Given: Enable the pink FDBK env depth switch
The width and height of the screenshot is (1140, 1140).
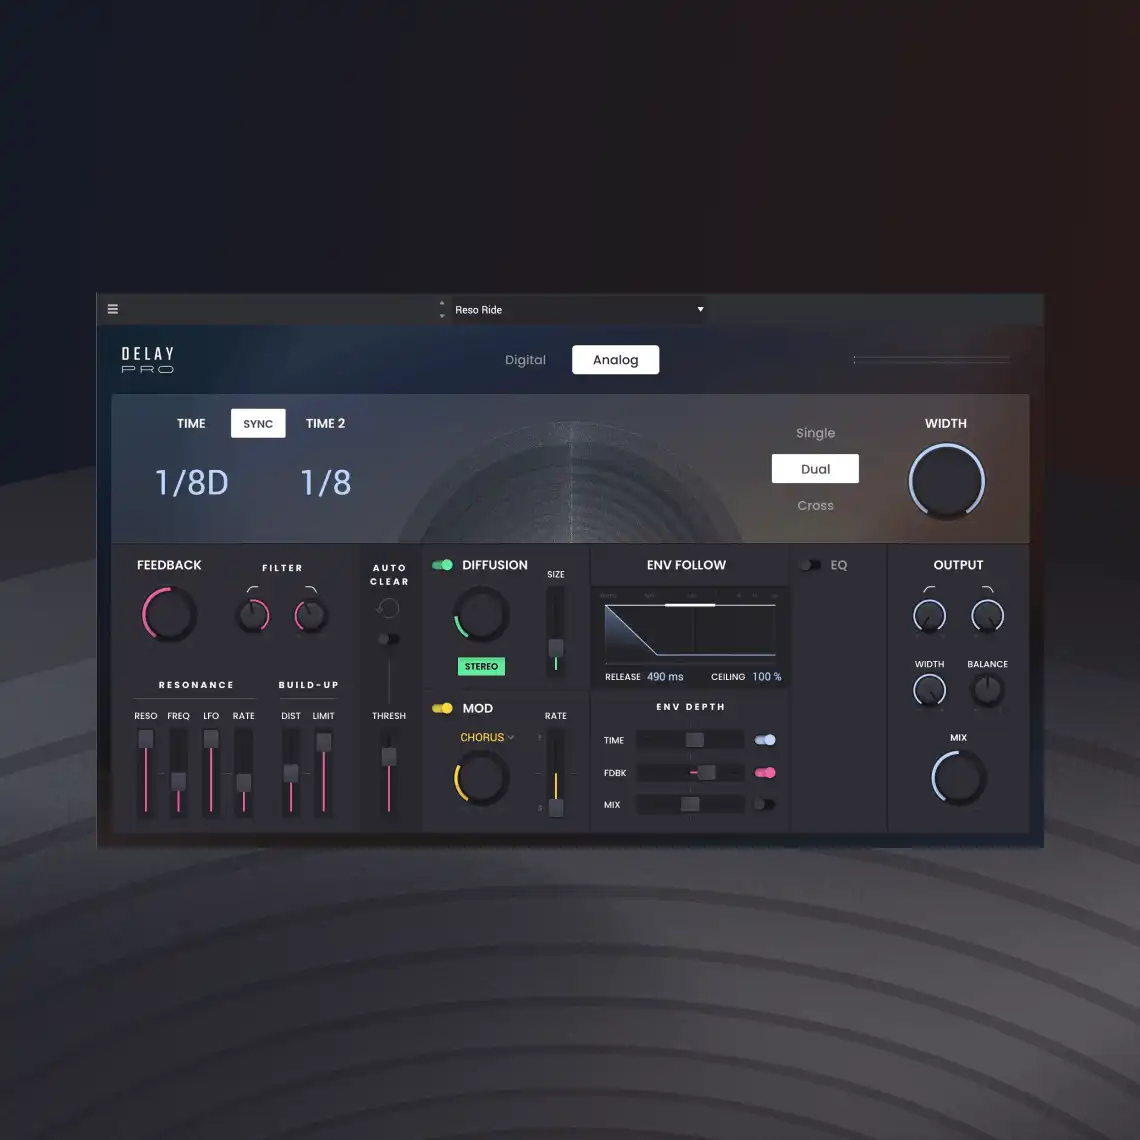Looking at the screenshot, I should pos(764,772).
